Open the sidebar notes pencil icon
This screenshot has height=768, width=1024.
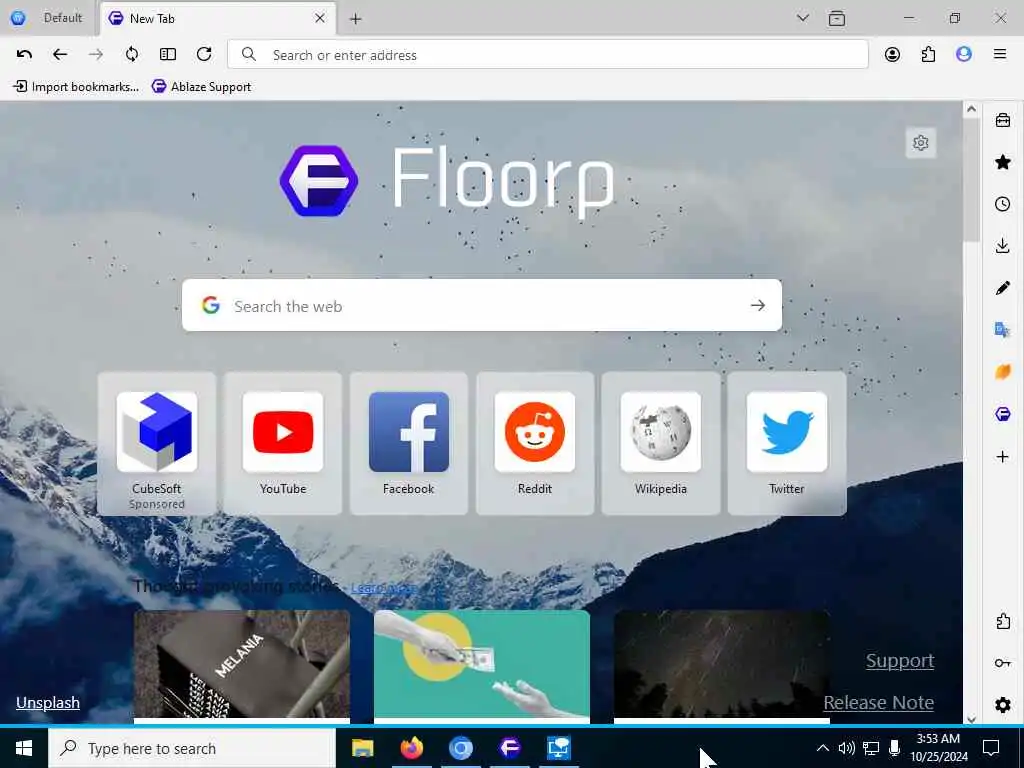click(1002, 288)
